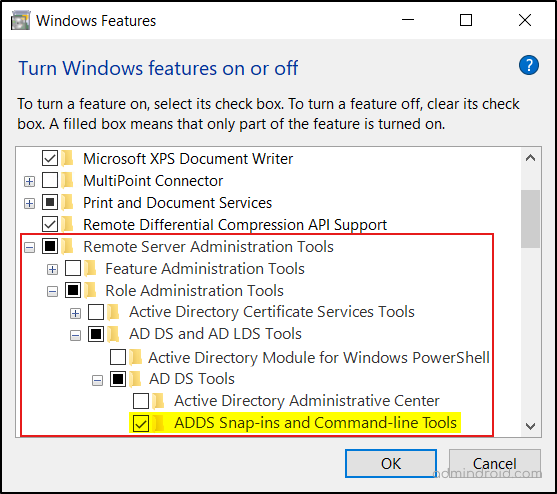Uncheck Remote Differential Compression API Support

tap(50, 224)
